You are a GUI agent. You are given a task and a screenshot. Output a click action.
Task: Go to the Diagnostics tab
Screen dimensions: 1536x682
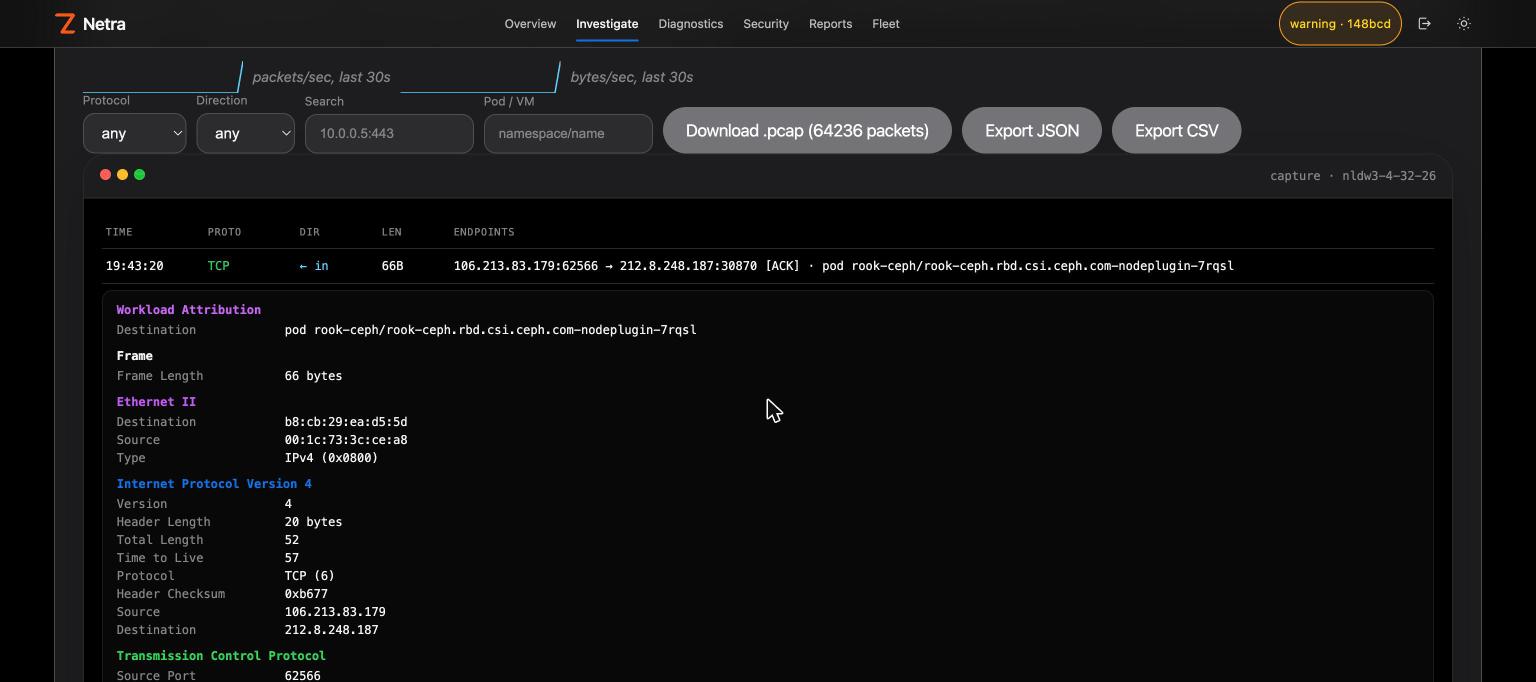pos(691,24)
